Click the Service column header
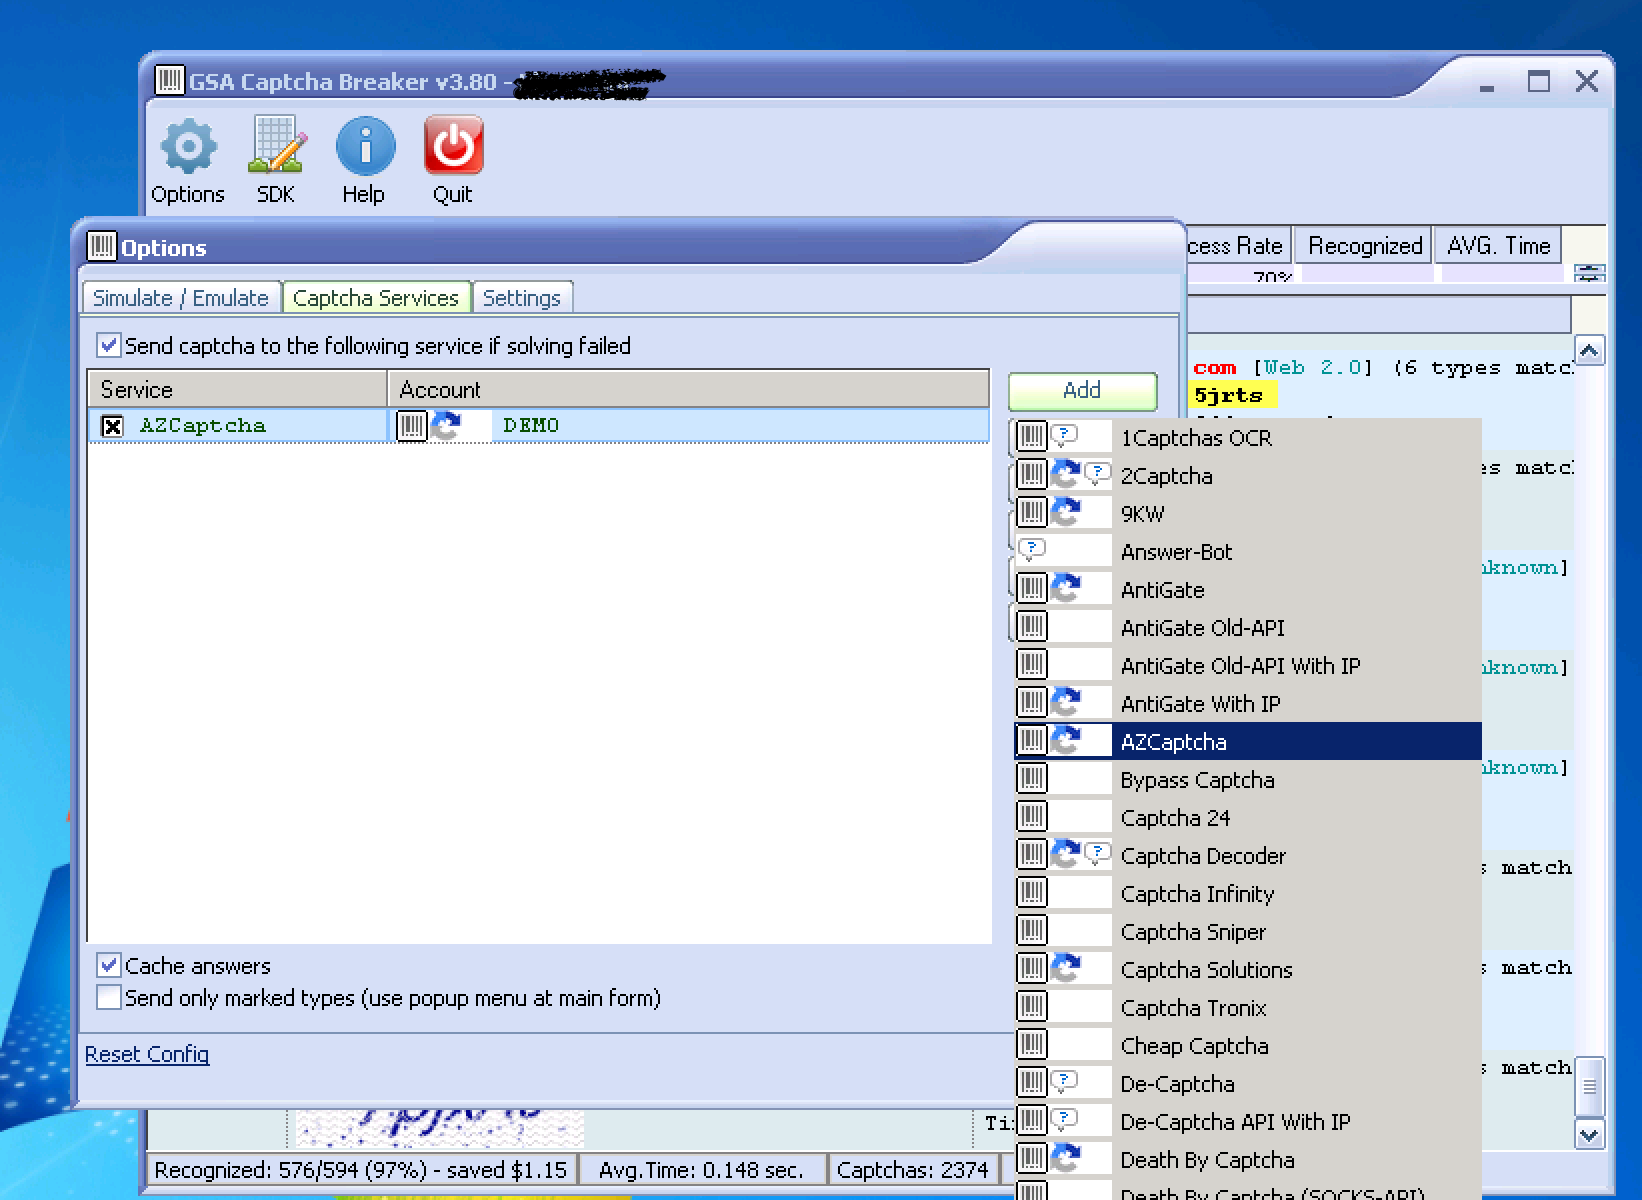The image size is (1642, 1200). click(x=238, y=389)
